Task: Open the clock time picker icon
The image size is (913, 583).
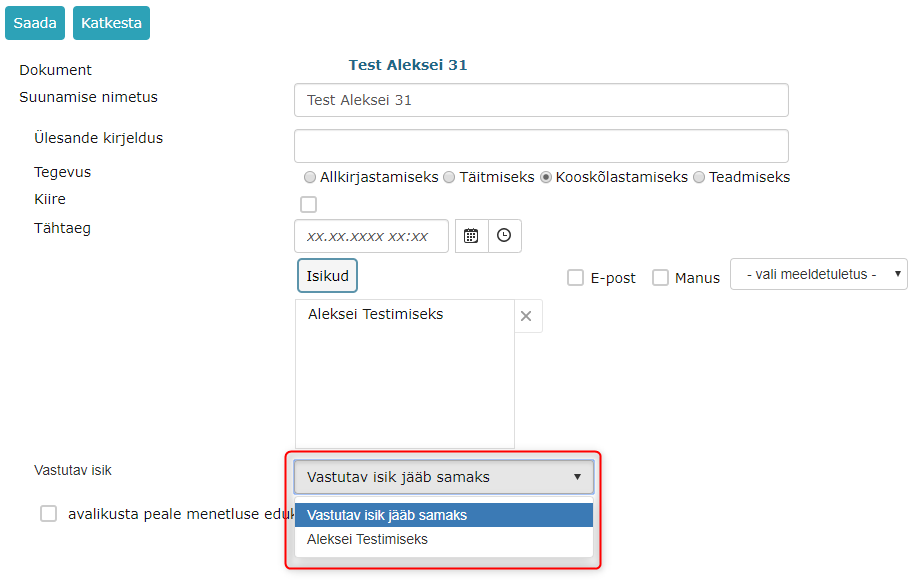Action: point(504,236)
